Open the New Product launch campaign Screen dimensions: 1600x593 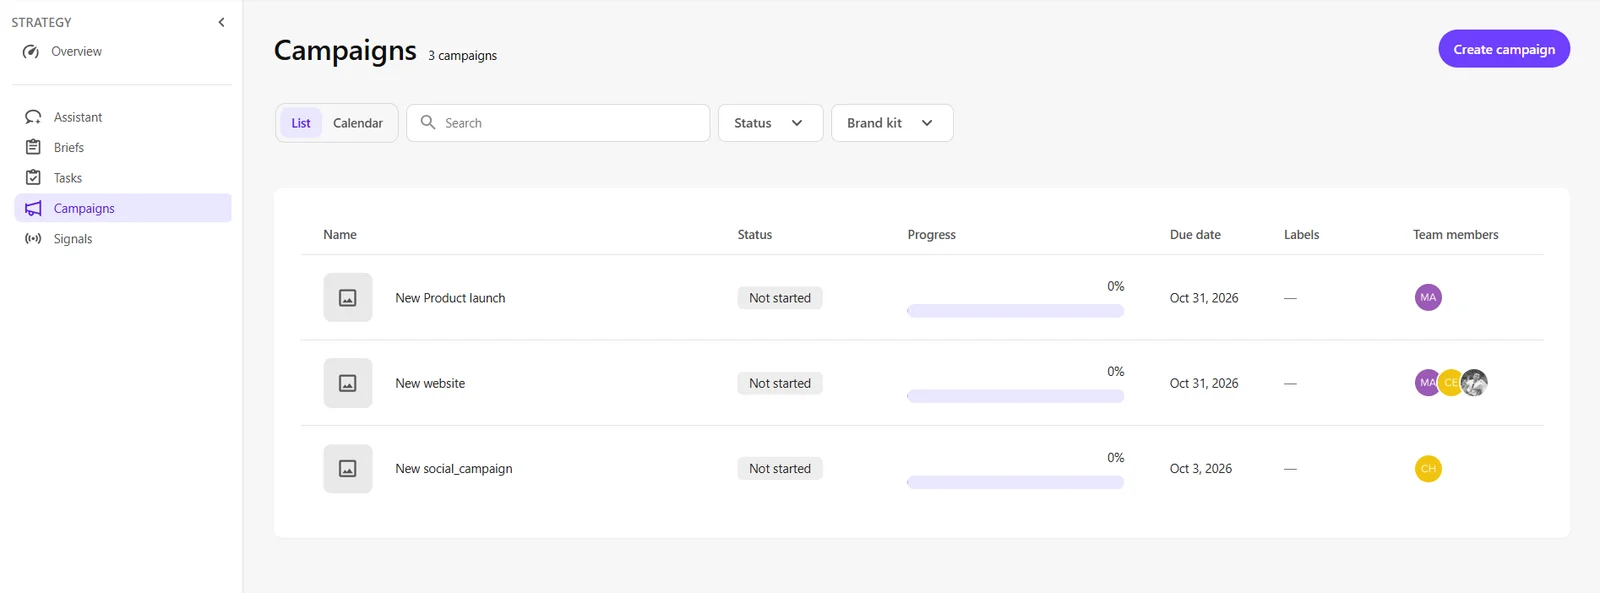450,298
